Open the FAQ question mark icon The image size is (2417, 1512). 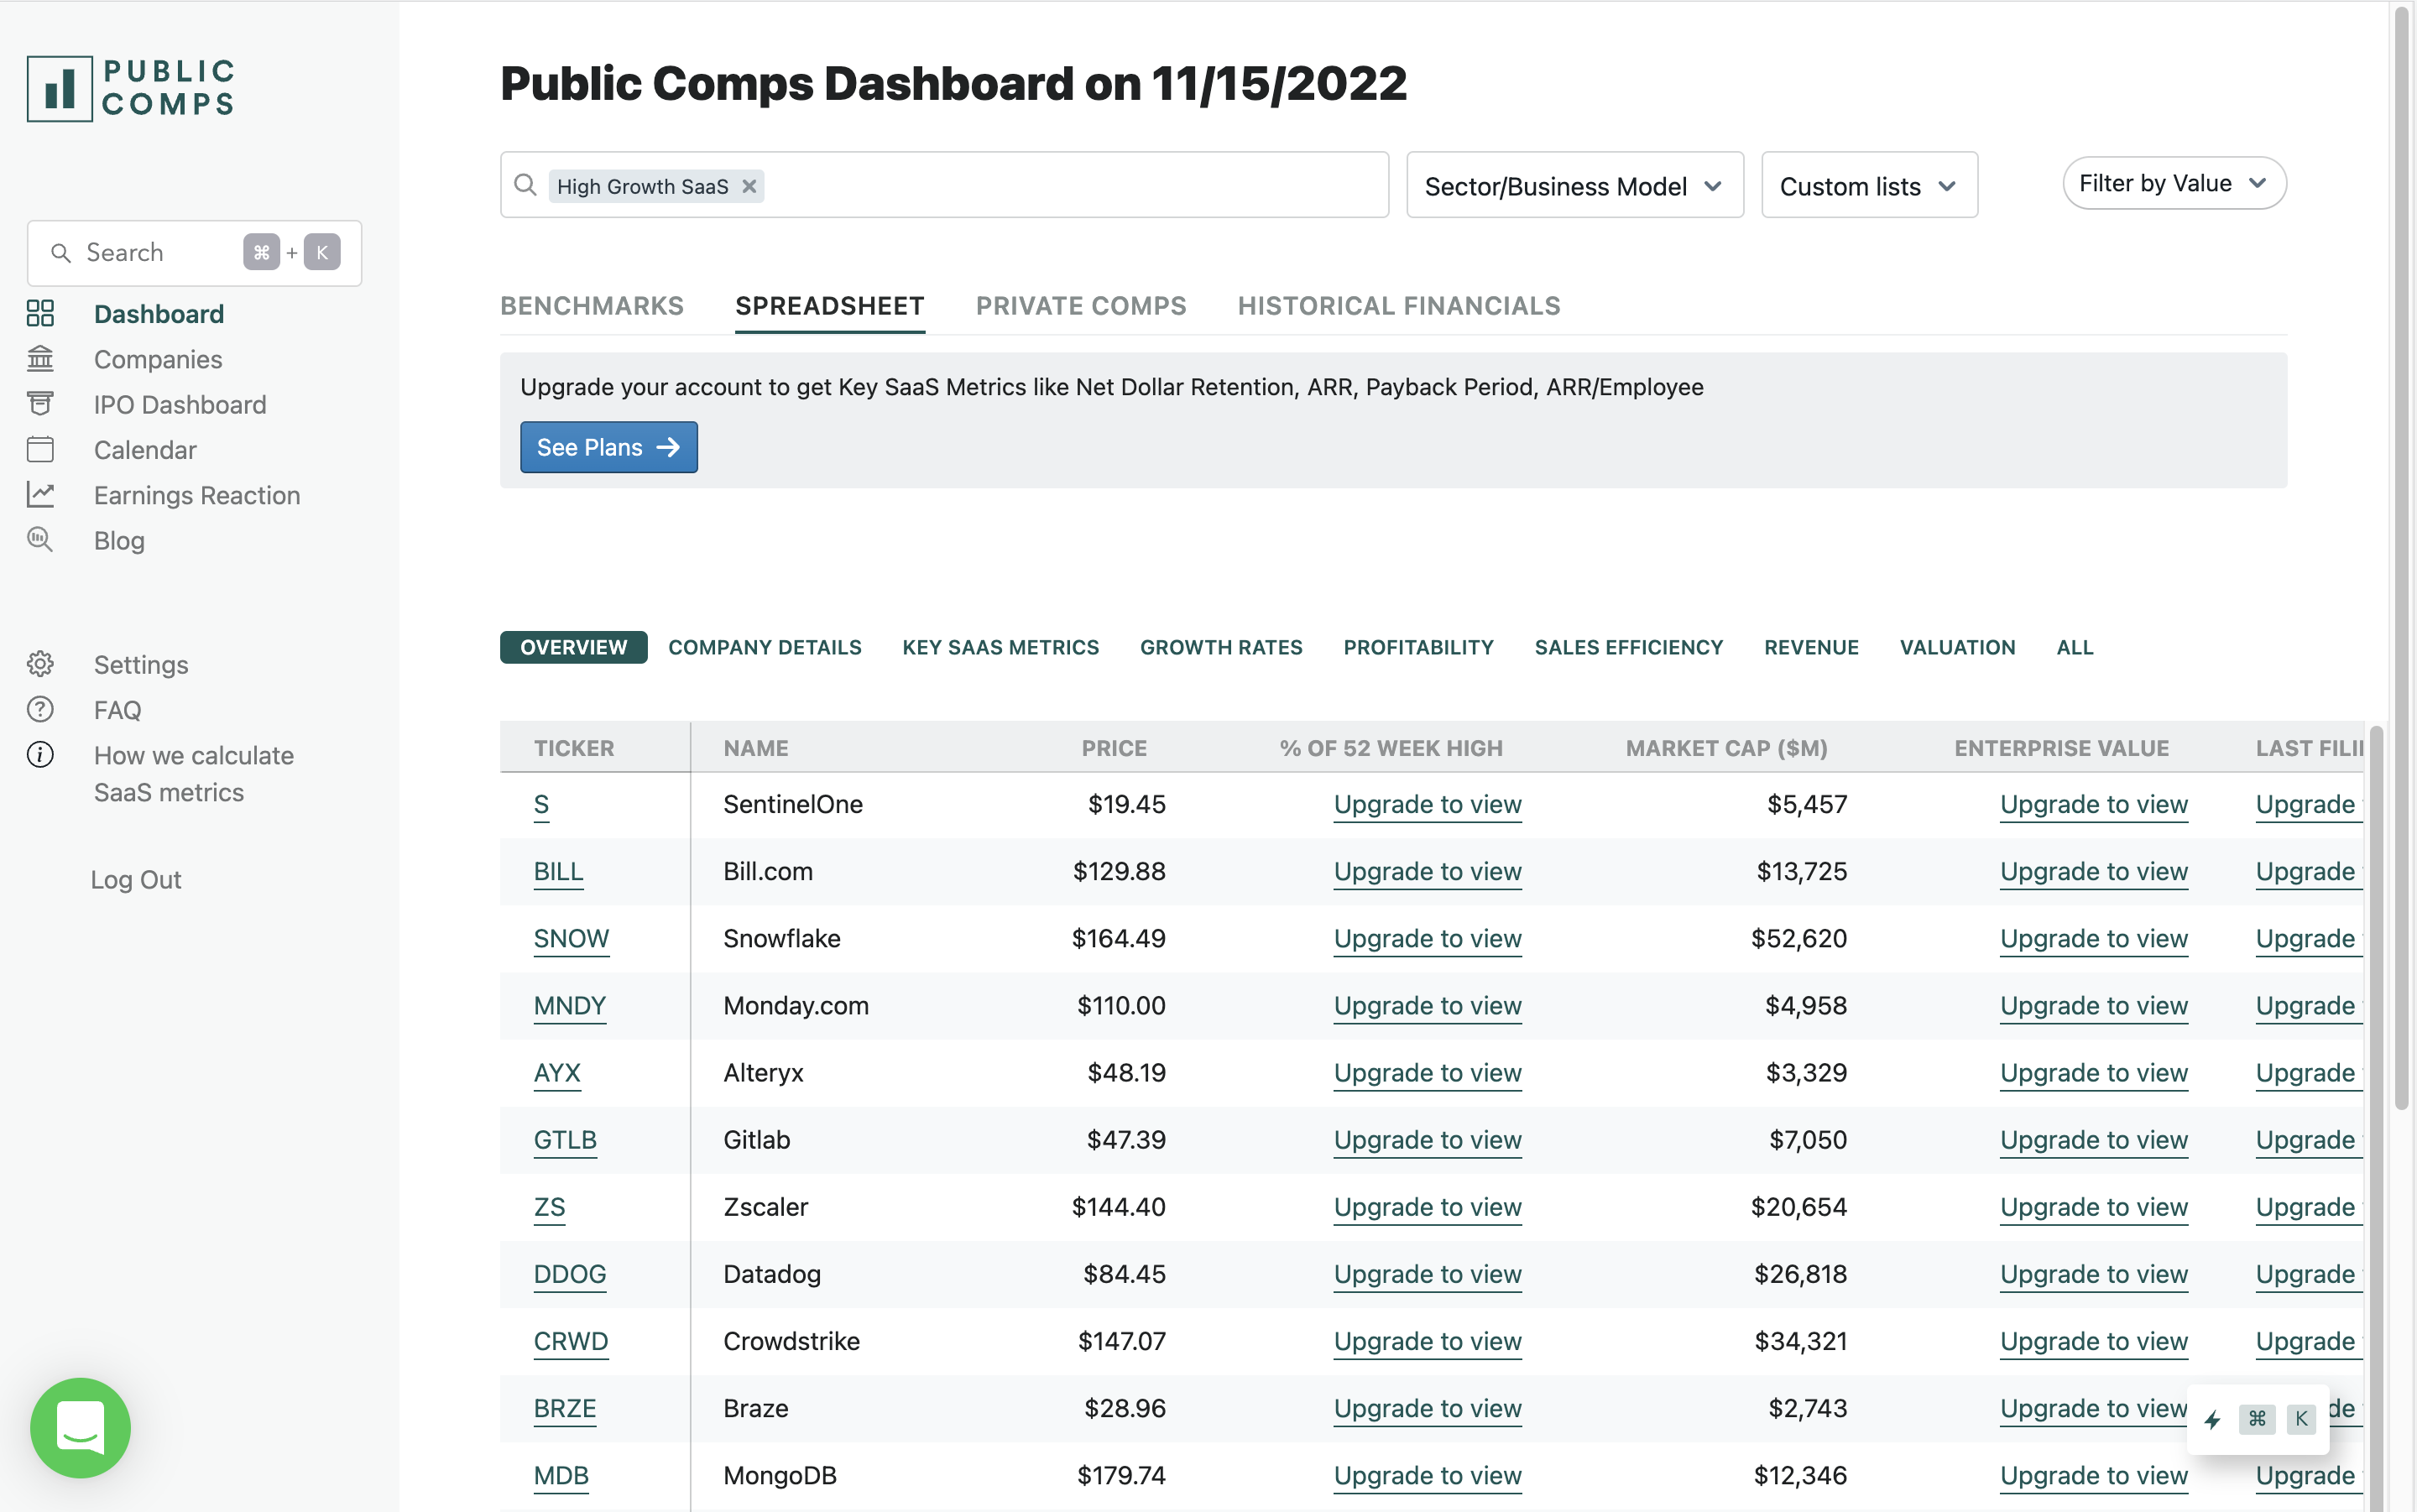[x=40, y=709]
